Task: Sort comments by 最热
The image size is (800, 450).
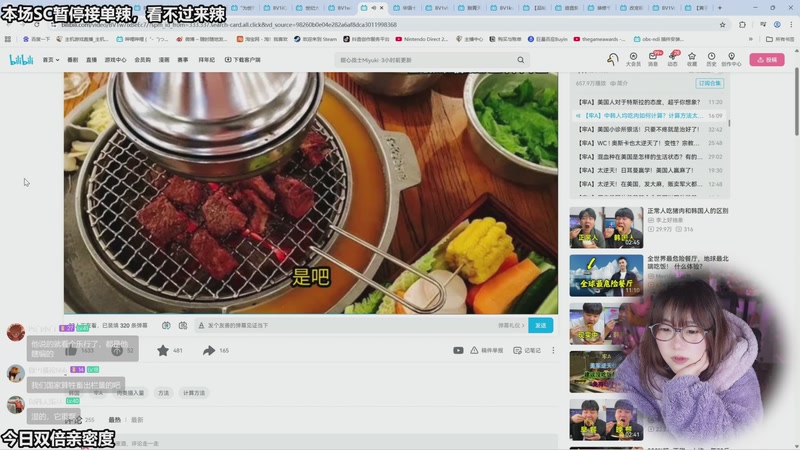Action: tap(115, 420)
